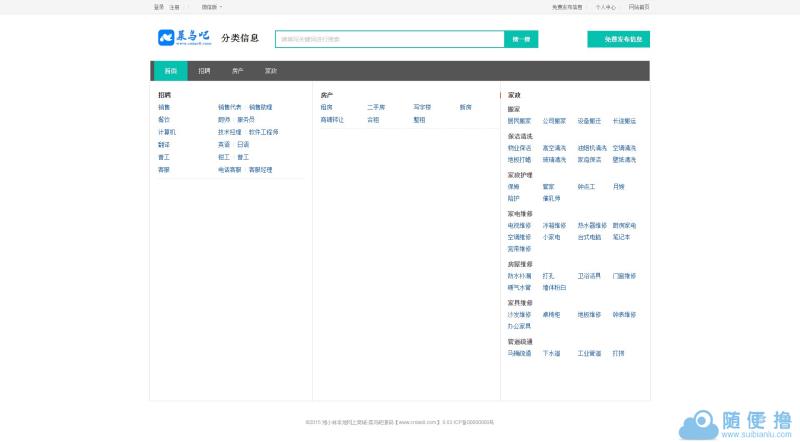Click the 网站首页 link in top bar
Viewport: 800px width, 442px height.
(639, 7)
